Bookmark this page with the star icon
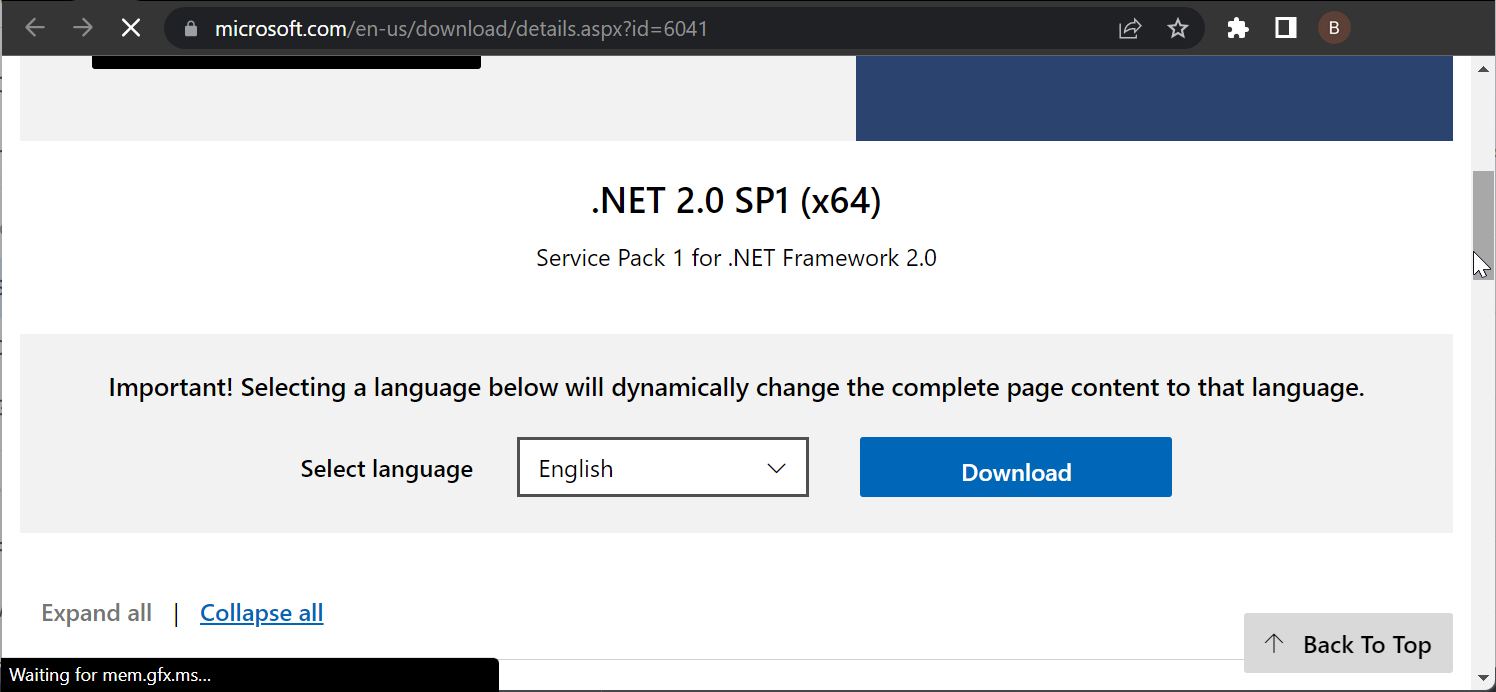 pos(1178,28)
